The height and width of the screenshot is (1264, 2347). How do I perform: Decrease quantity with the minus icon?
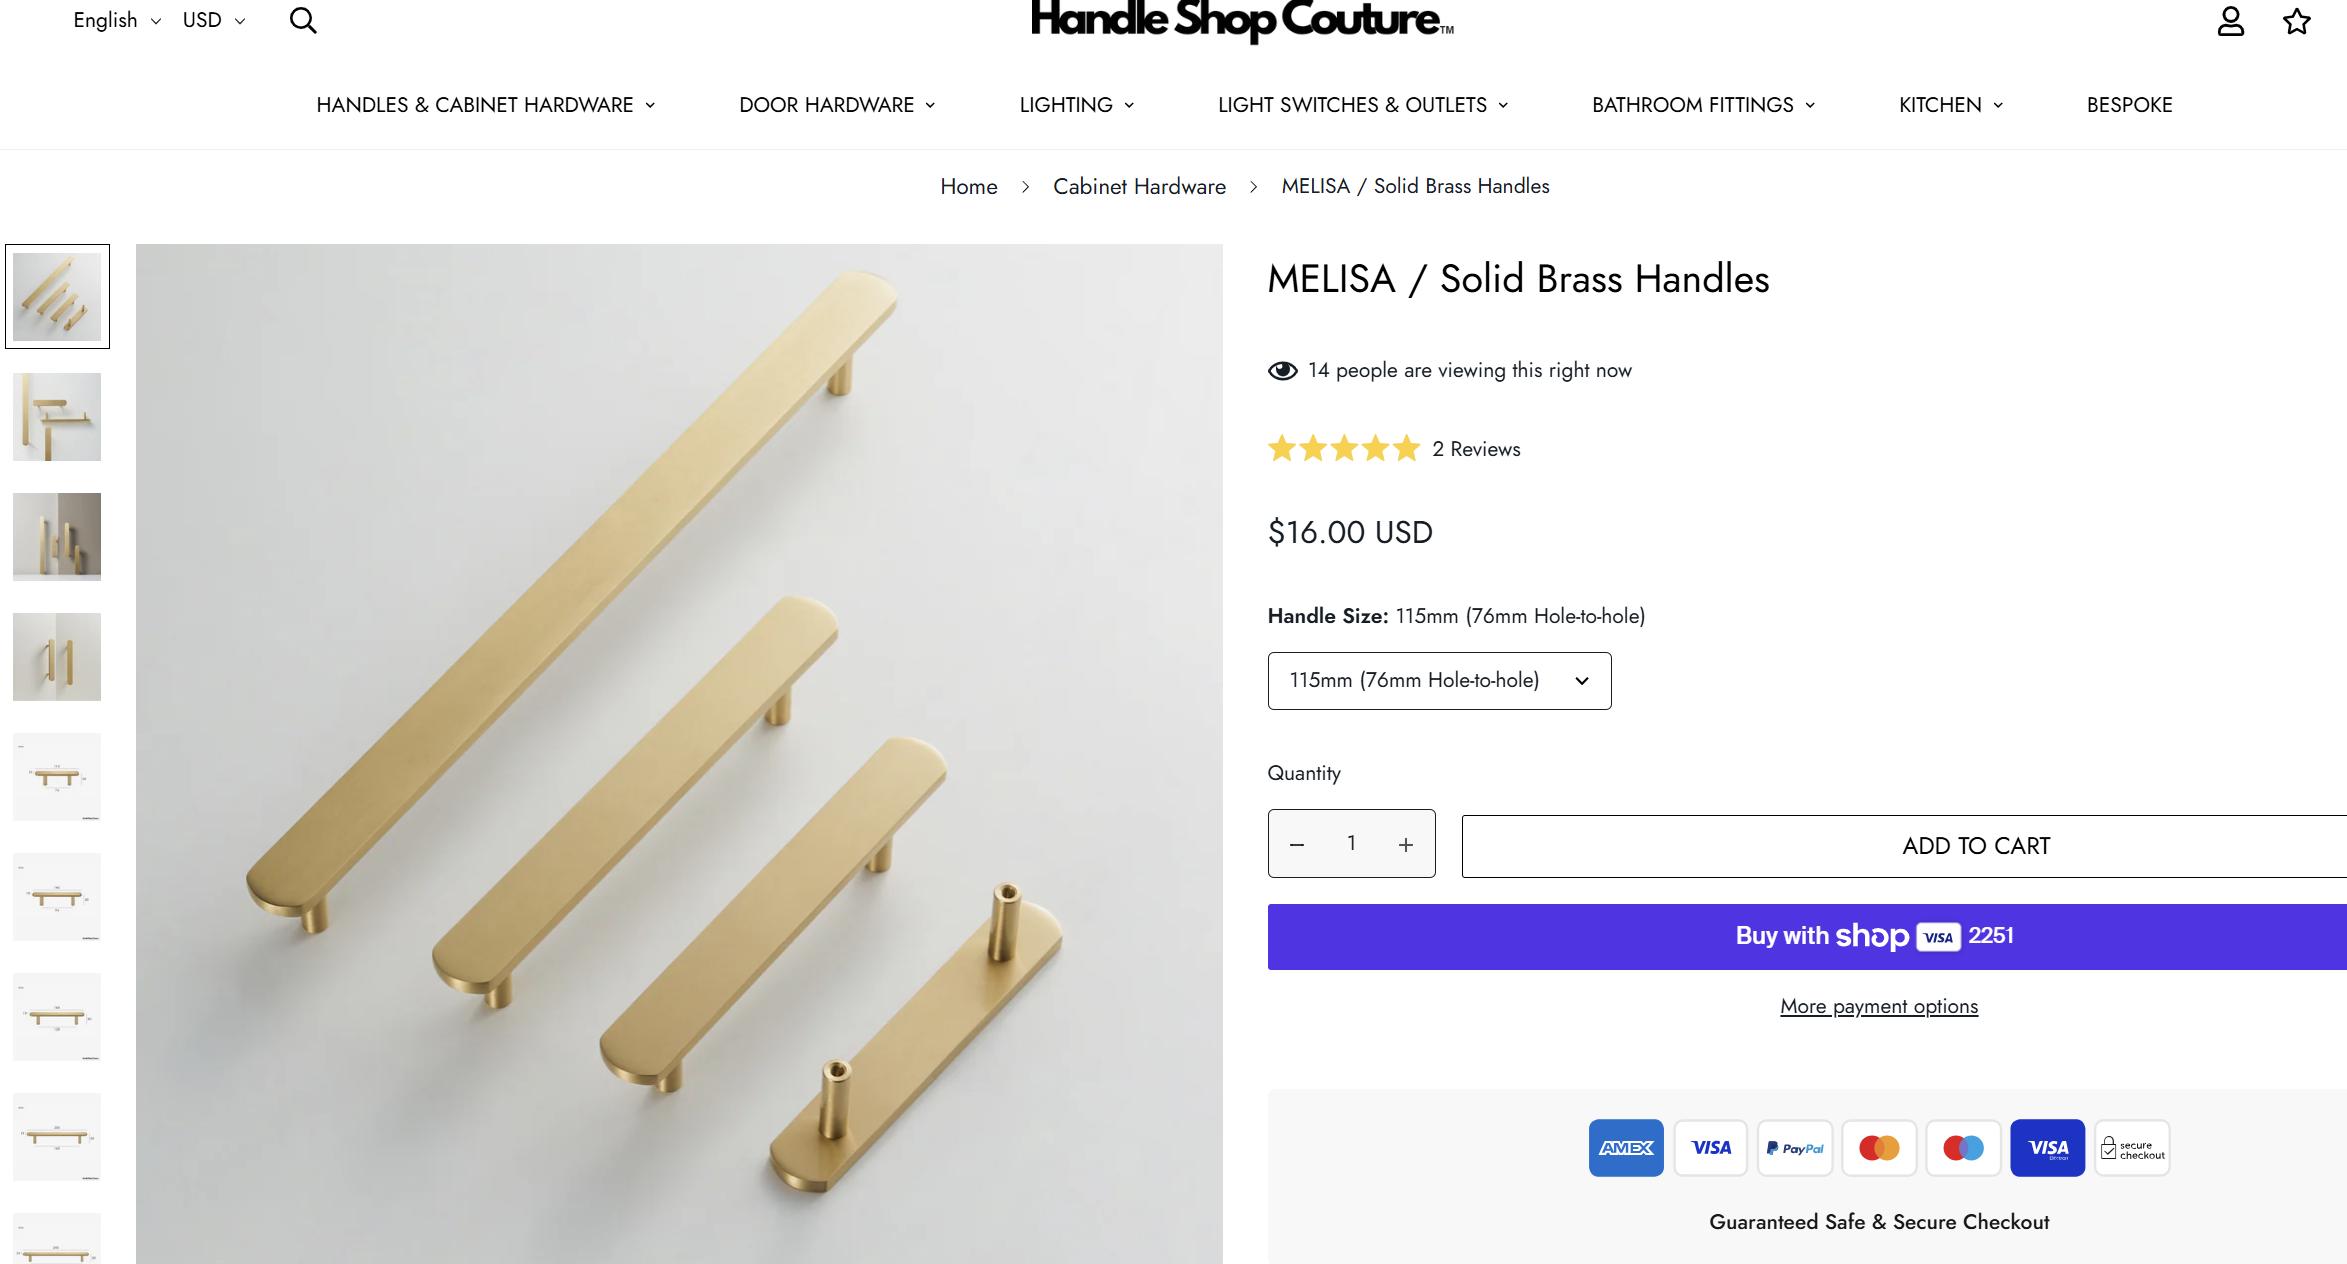pyautogui.click(x=1297, y=845)
